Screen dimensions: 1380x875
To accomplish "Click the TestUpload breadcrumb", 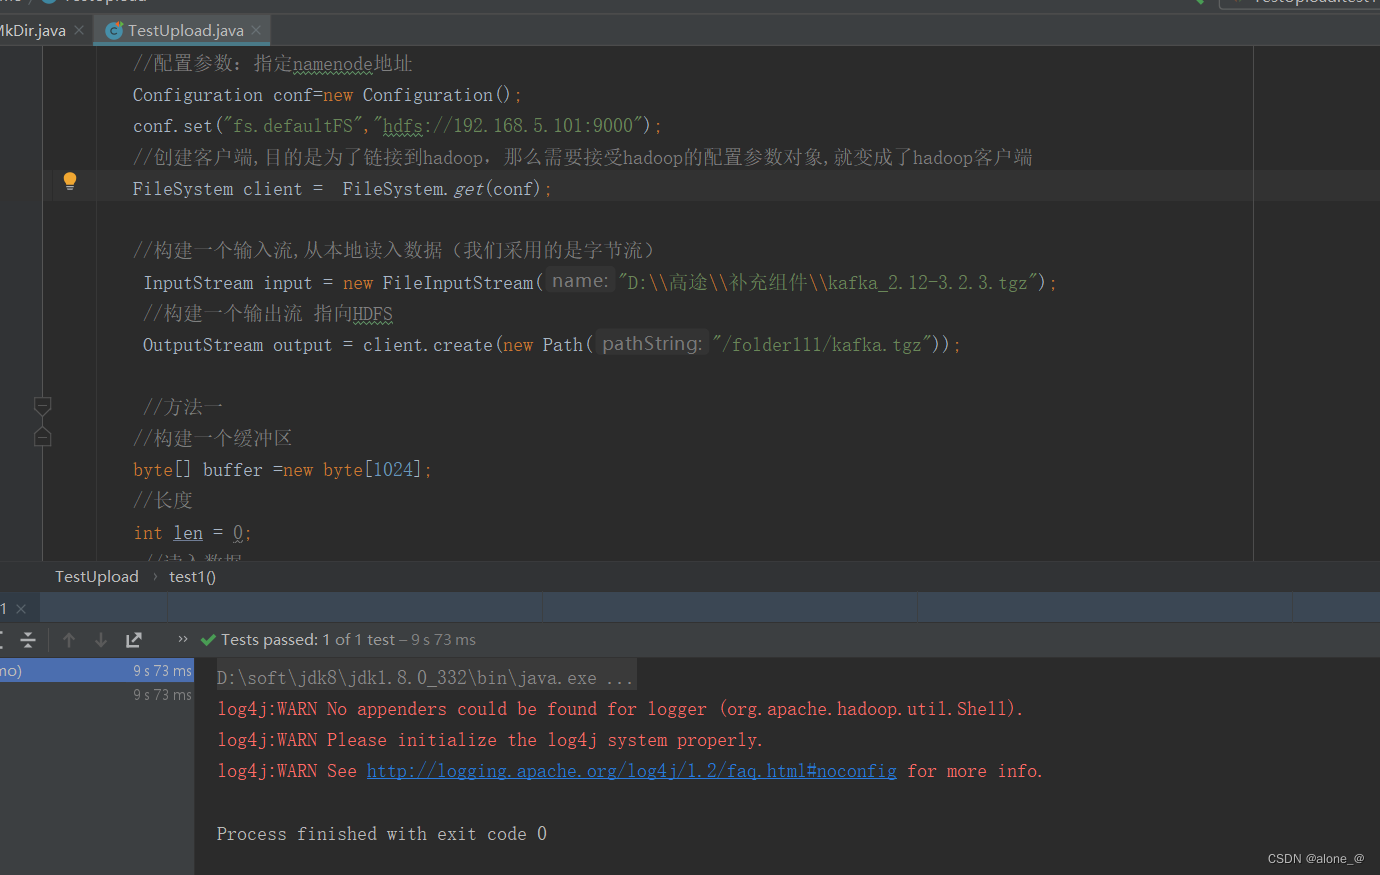I will coord(97,576).
